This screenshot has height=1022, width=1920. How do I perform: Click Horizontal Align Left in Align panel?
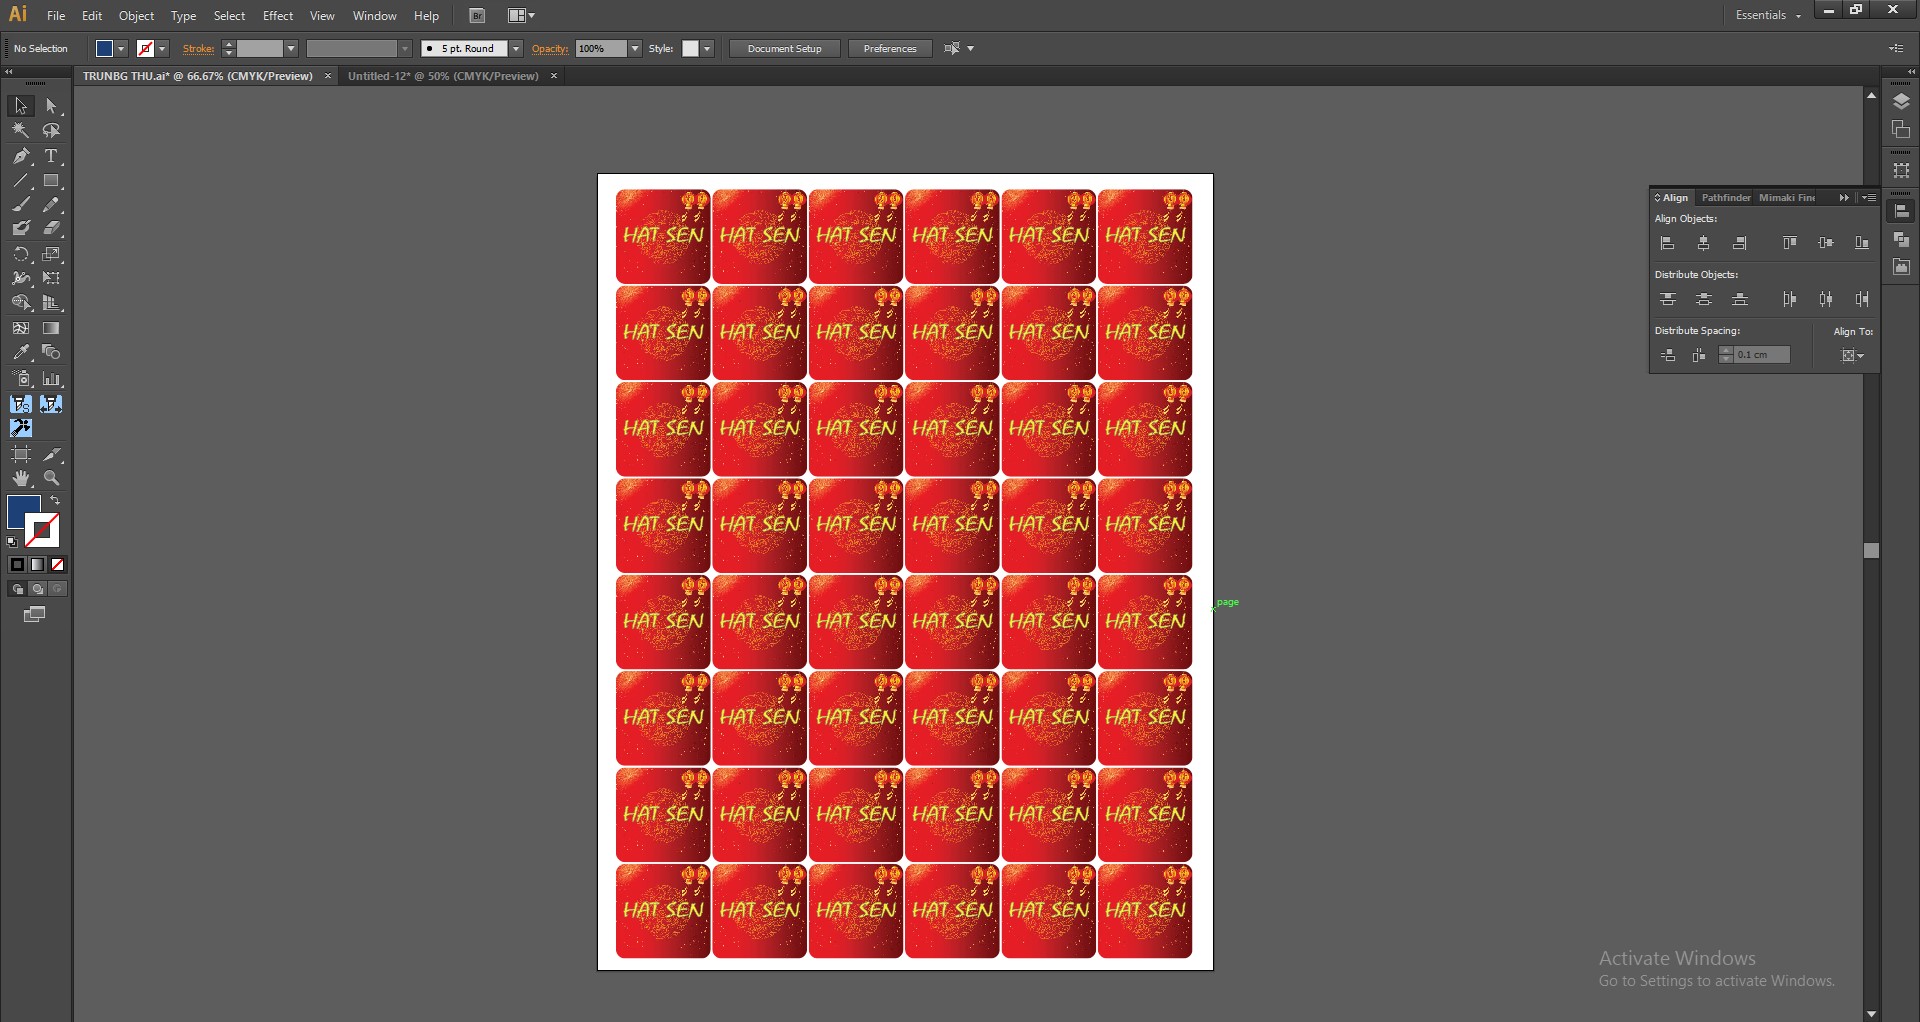[1667, 243]
